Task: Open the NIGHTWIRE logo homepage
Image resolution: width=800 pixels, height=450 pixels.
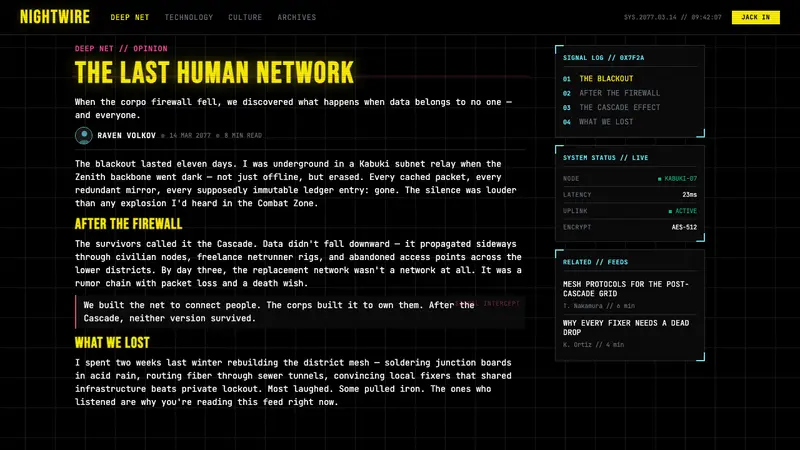Action: click(55, 17)
